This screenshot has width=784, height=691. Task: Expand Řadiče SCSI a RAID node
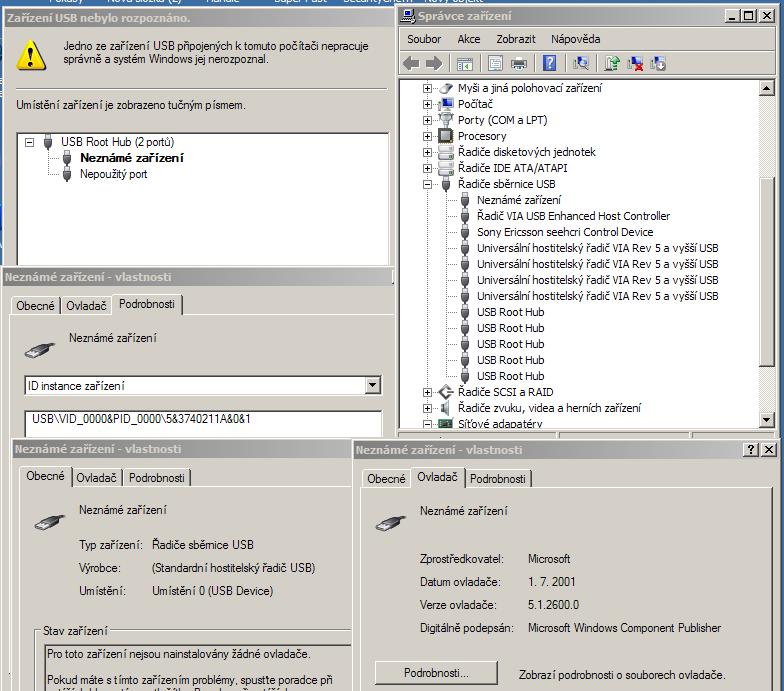tap(427, 392)
